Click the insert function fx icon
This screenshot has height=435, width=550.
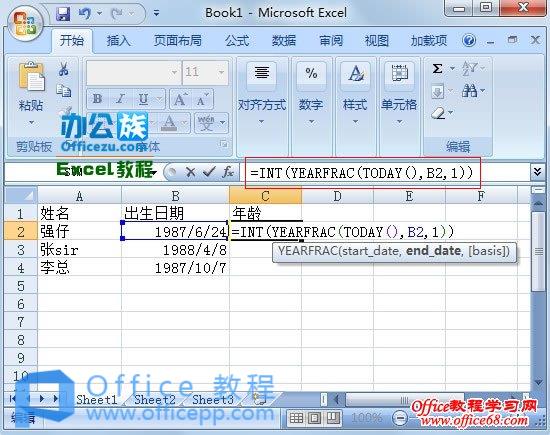(228, 172)
